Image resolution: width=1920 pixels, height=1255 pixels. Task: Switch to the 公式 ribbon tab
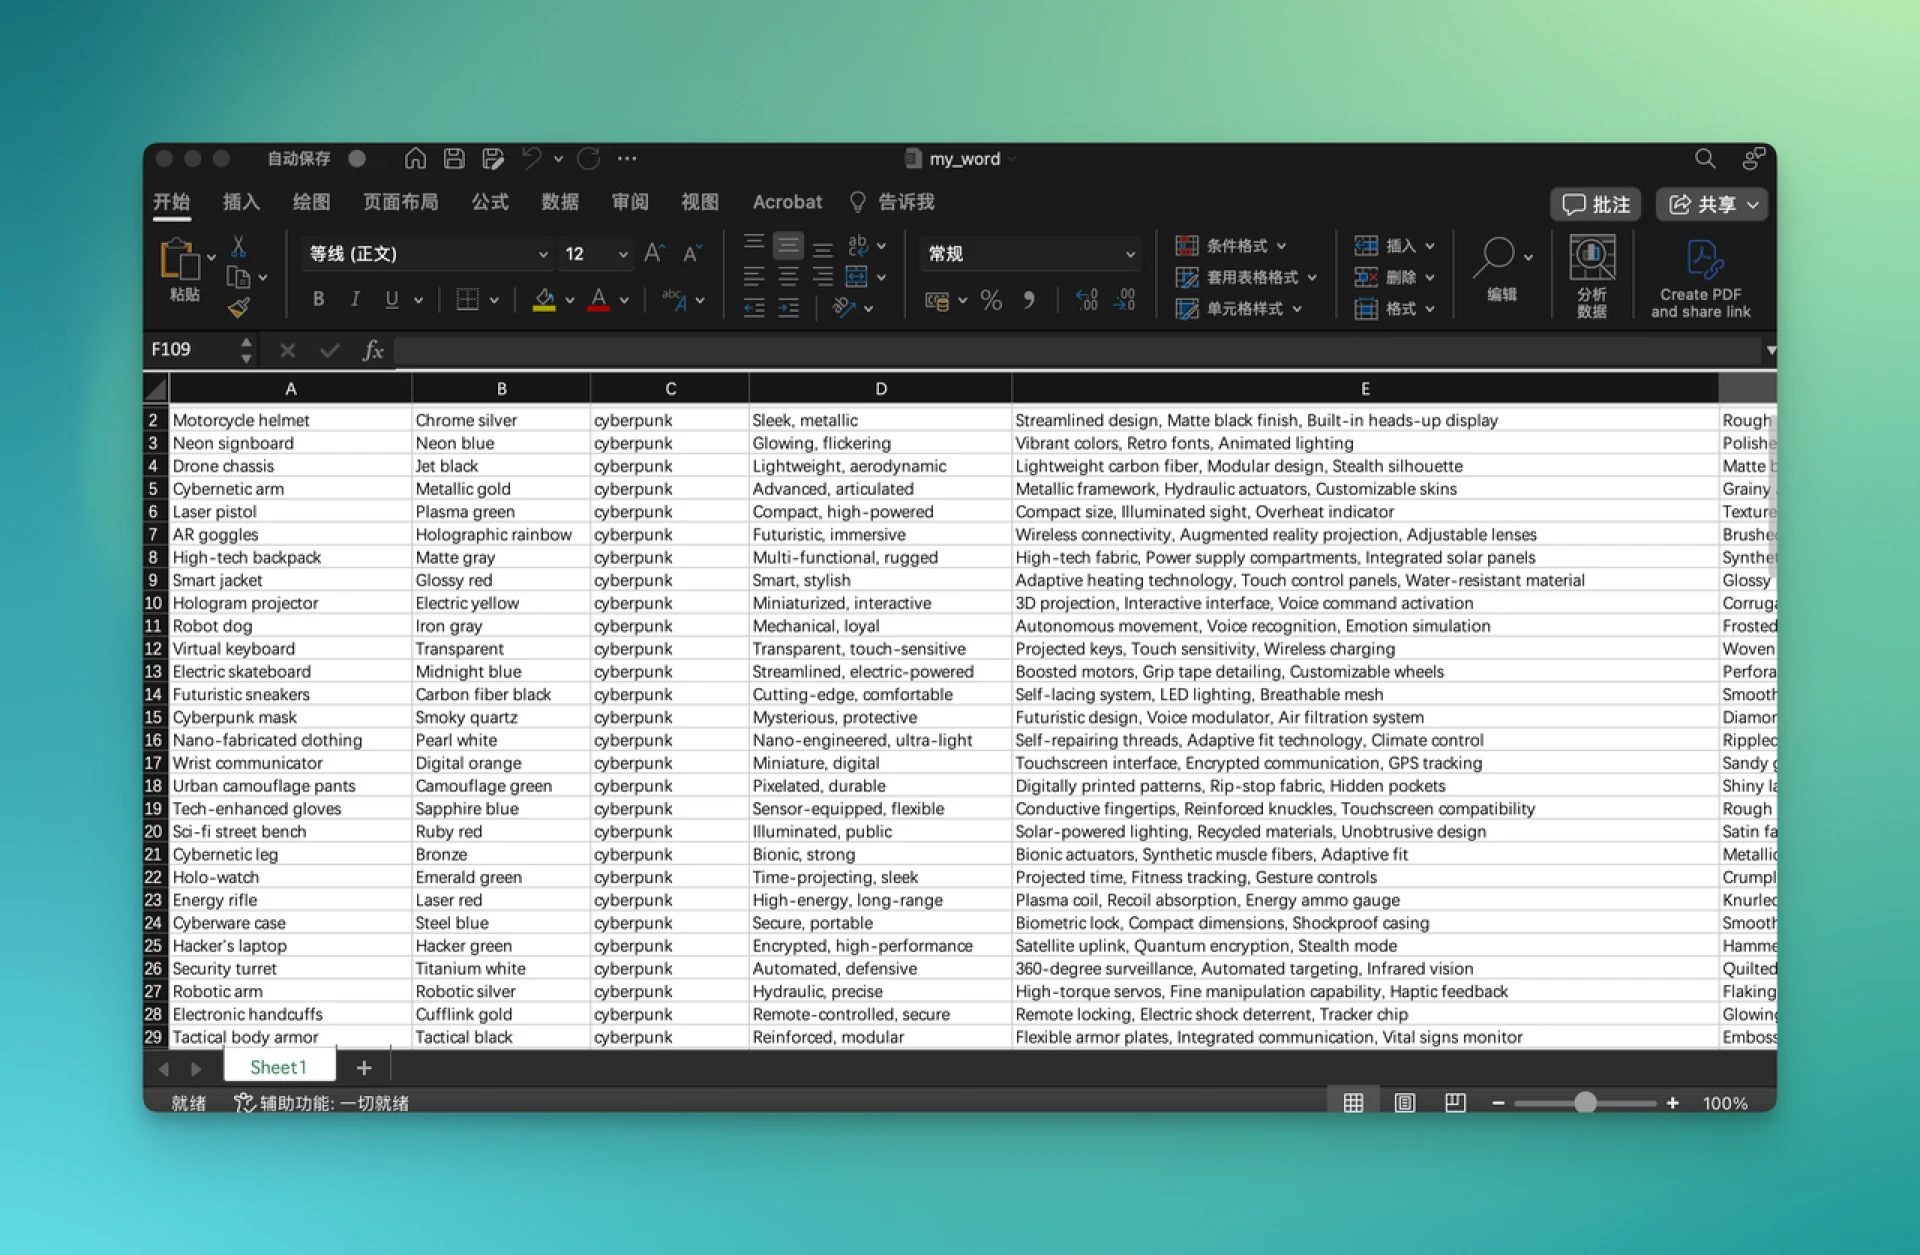(489, 202)
